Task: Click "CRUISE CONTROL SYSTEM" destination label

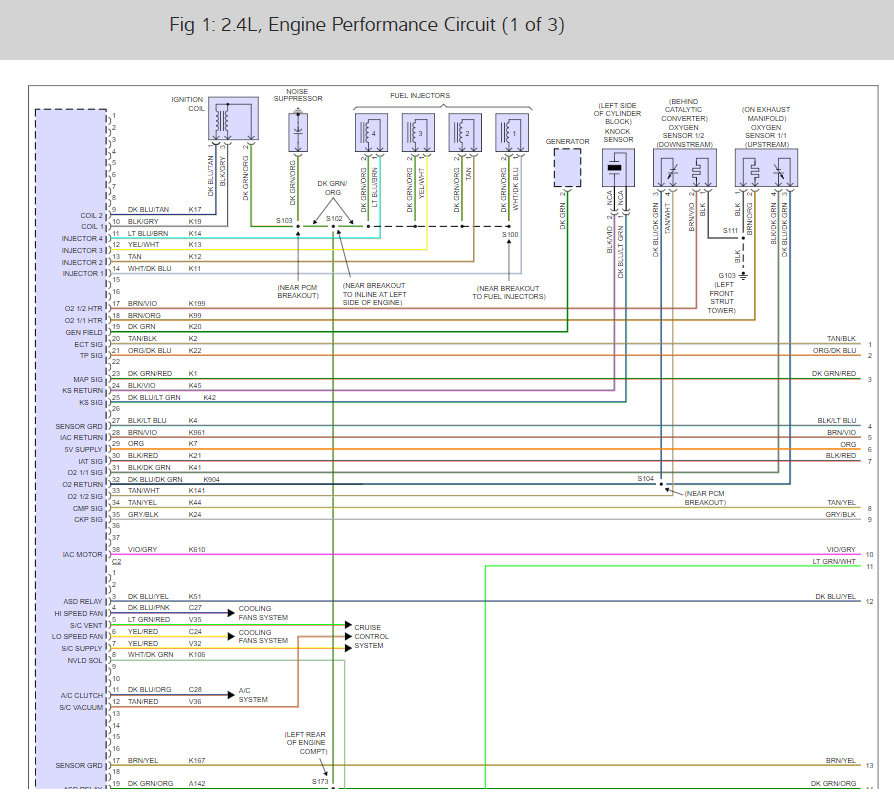Action: point(371,636)
